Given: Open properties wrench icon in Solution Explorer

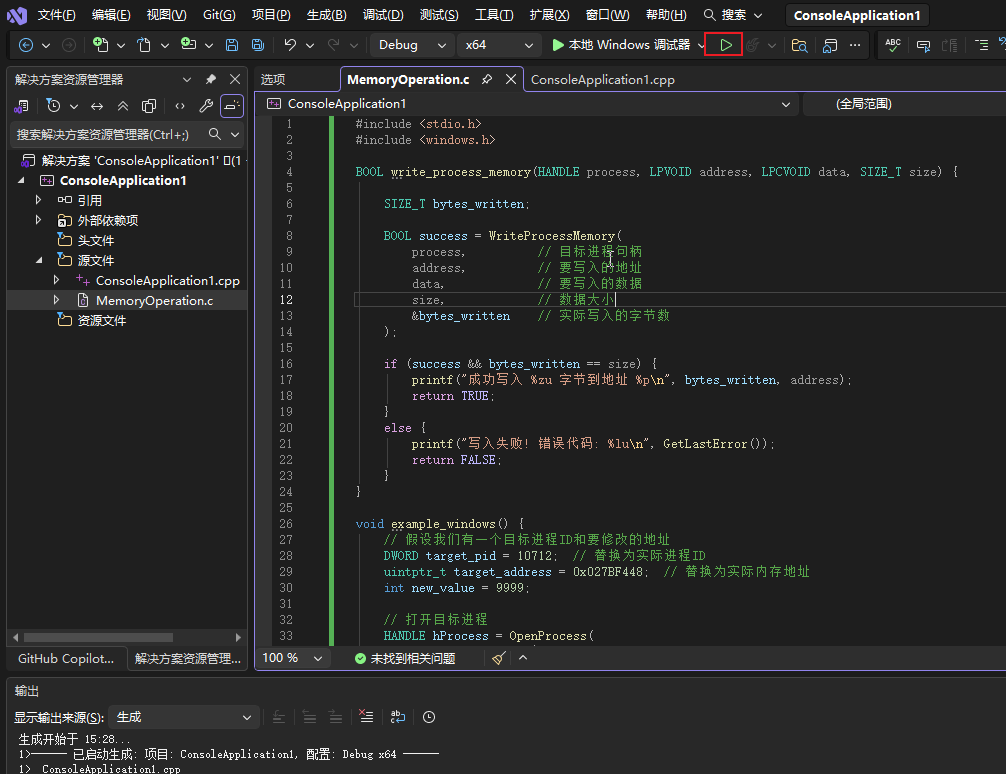Looking at the screenshot, I should point(206,106).
